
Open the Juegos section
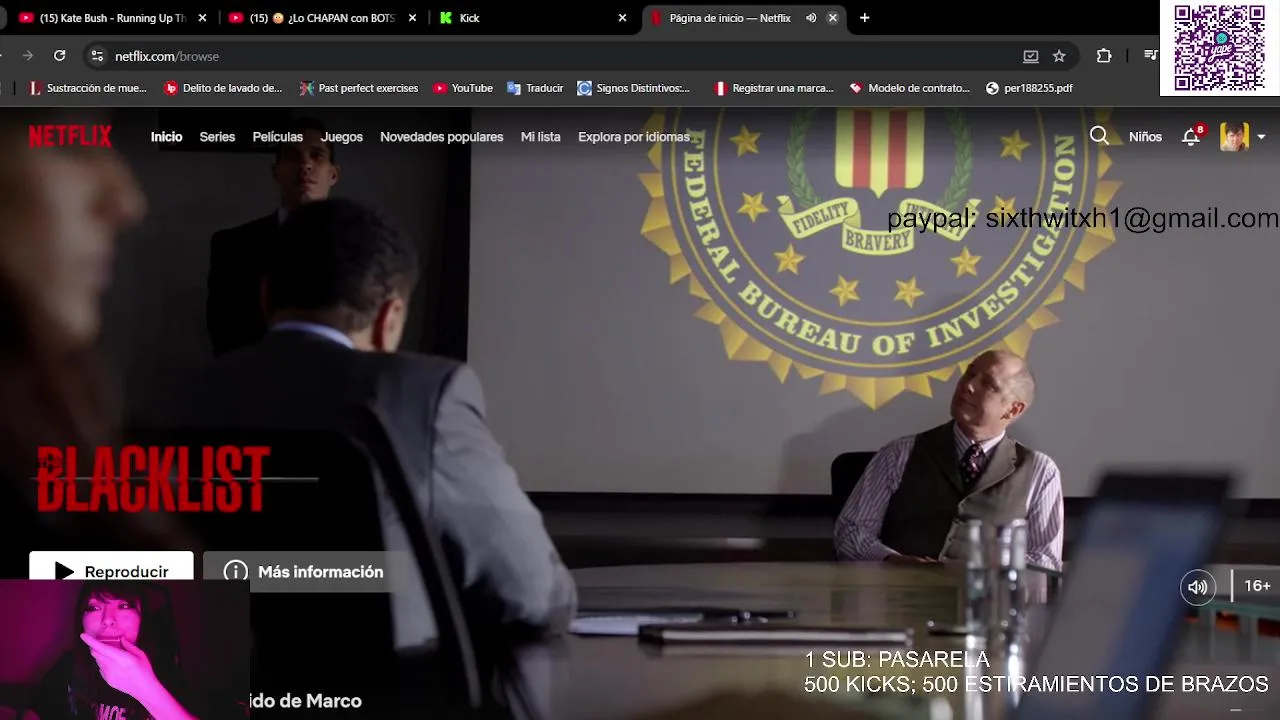click(341, 137)
